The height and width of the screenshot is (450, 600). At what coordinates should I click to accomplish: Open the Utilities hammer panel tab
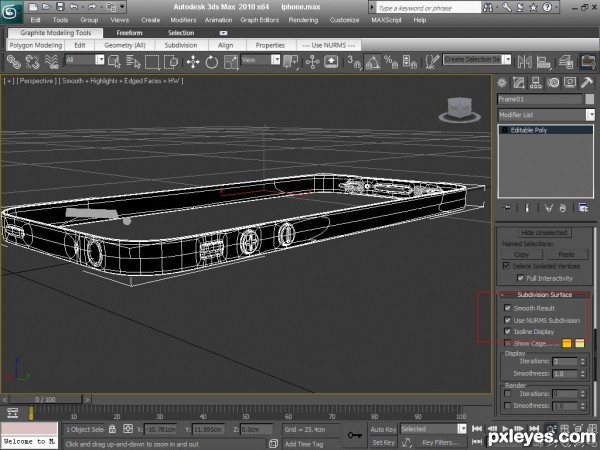(x=587, y=83)
